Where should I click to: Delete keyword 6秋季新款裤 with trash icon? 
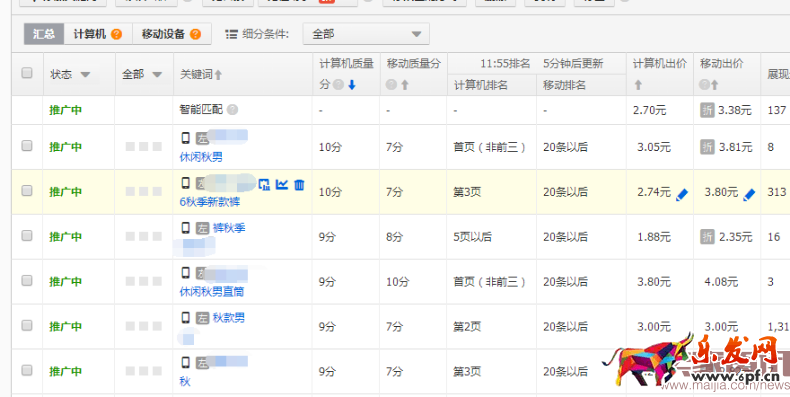click(299, 184)
